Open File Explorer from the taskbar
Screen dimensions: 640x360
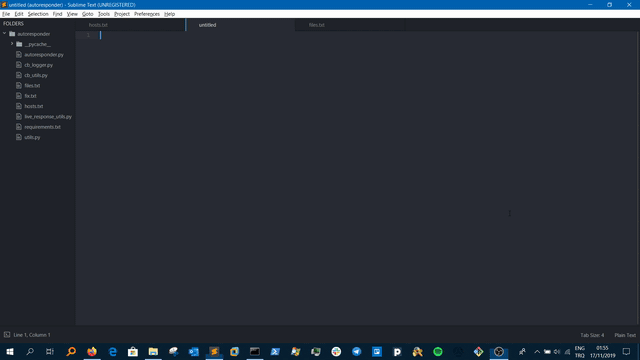pyautogui.click(x=153, y=351)
